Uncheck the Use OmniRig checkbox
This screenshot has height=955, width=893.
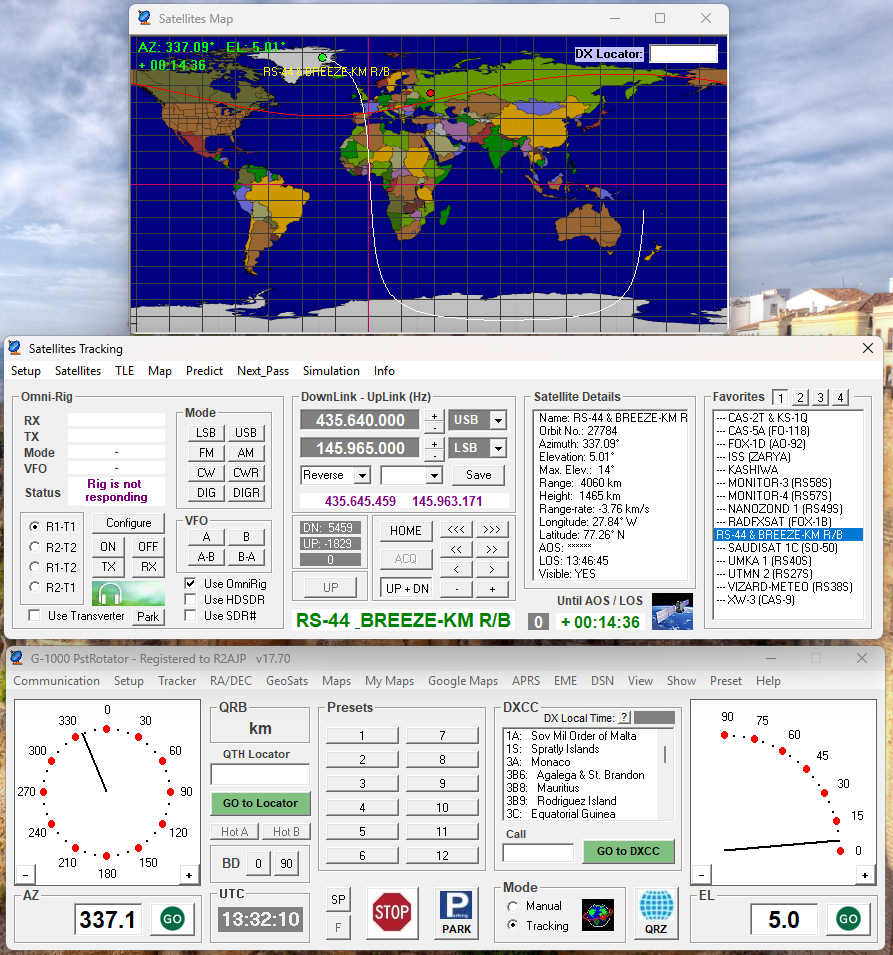191,583
